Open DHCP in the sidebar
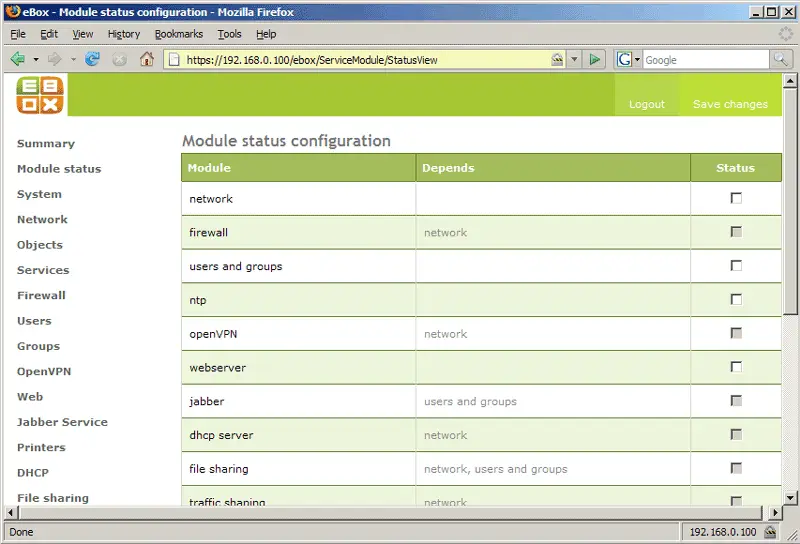 pos(33,473)
